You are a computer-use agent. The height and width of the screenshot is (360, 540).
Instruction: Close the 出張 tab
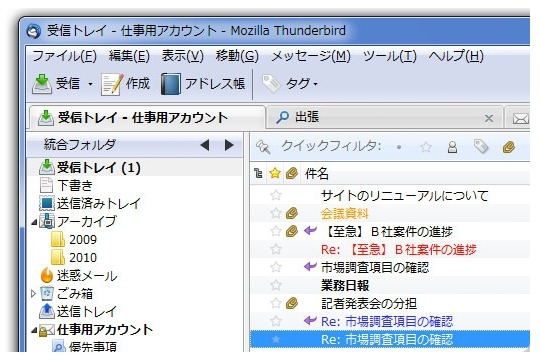(x=489, y=119)
